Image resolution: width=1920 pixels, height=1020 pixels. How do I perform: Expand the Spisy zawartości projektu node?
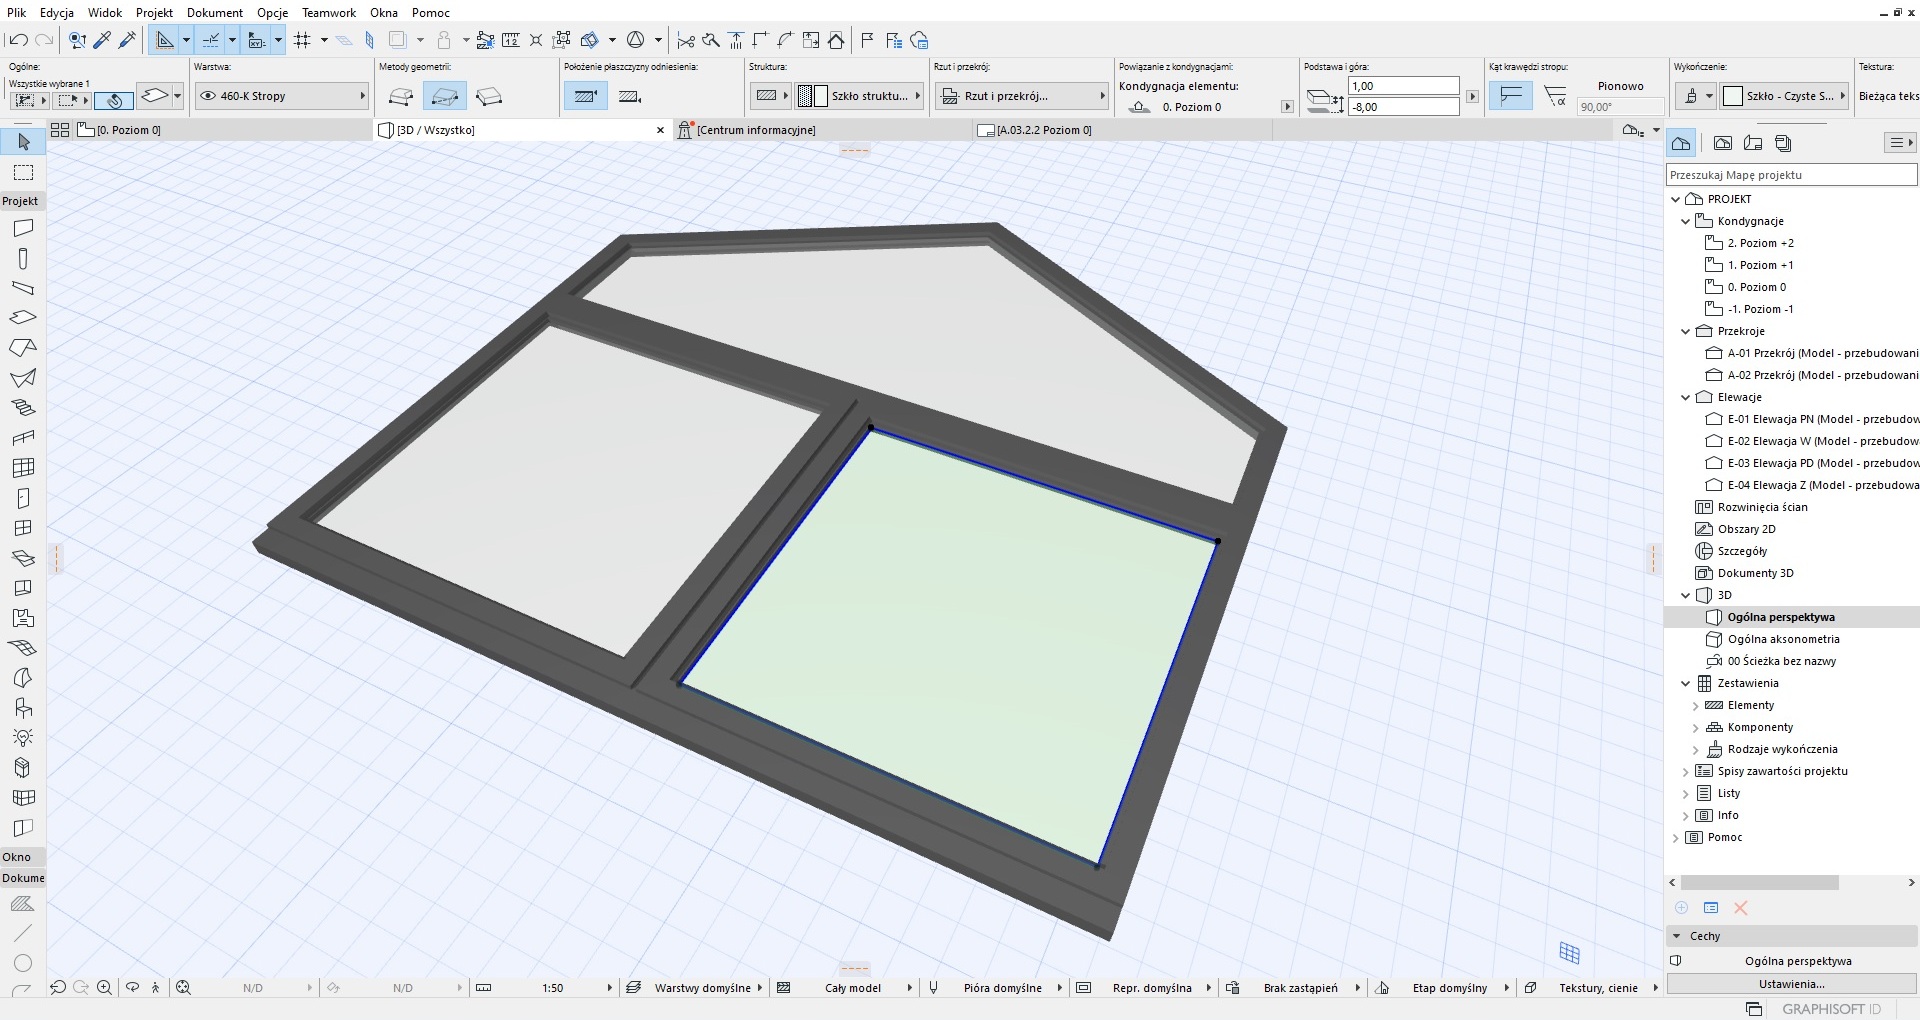pyautogui.click(x=1686, y=771)
